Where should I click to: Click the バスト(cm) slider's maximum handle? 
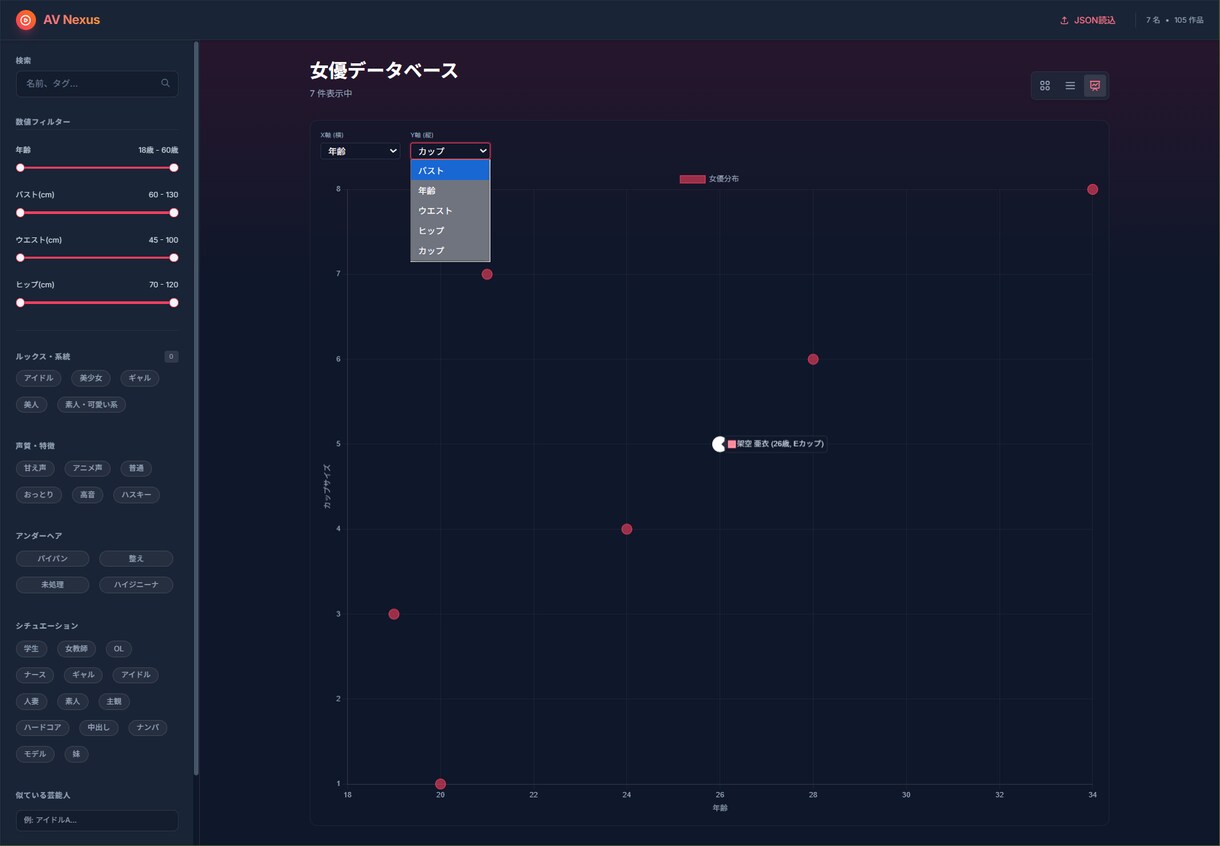[174, 213]
